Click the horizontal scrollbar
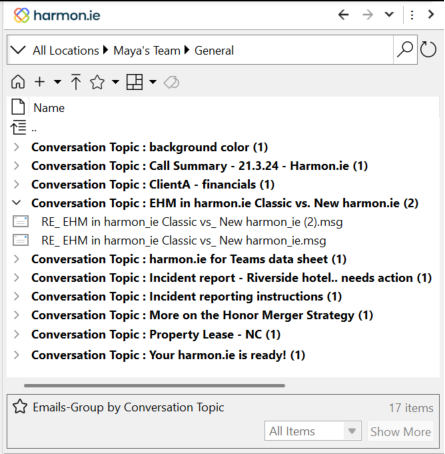 tap(154, 385)
